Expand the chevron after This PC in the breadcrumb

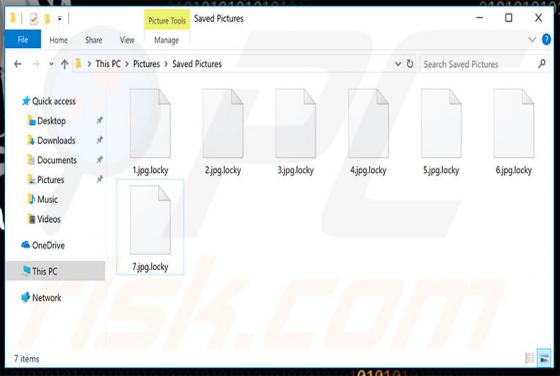pyautogui.click(x=127, y=64)
